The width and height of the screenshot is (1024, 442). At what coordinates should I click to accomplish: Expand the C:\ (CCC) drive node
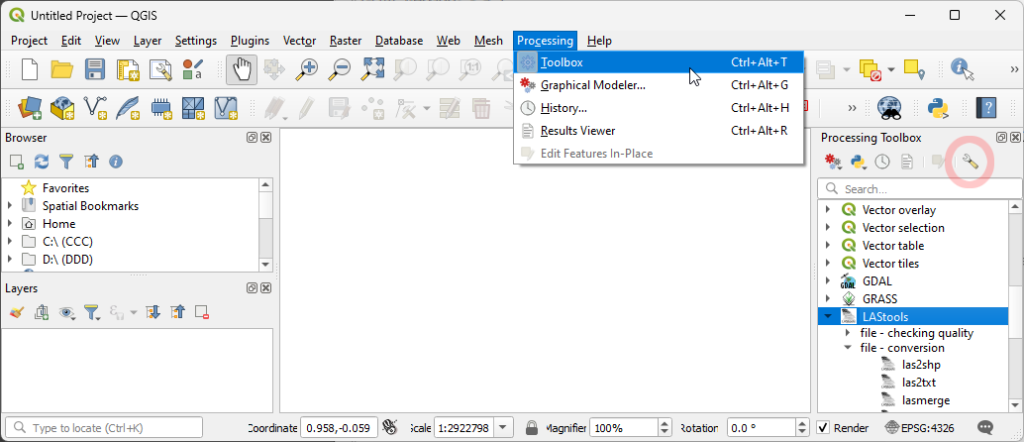tap(10, 241)
